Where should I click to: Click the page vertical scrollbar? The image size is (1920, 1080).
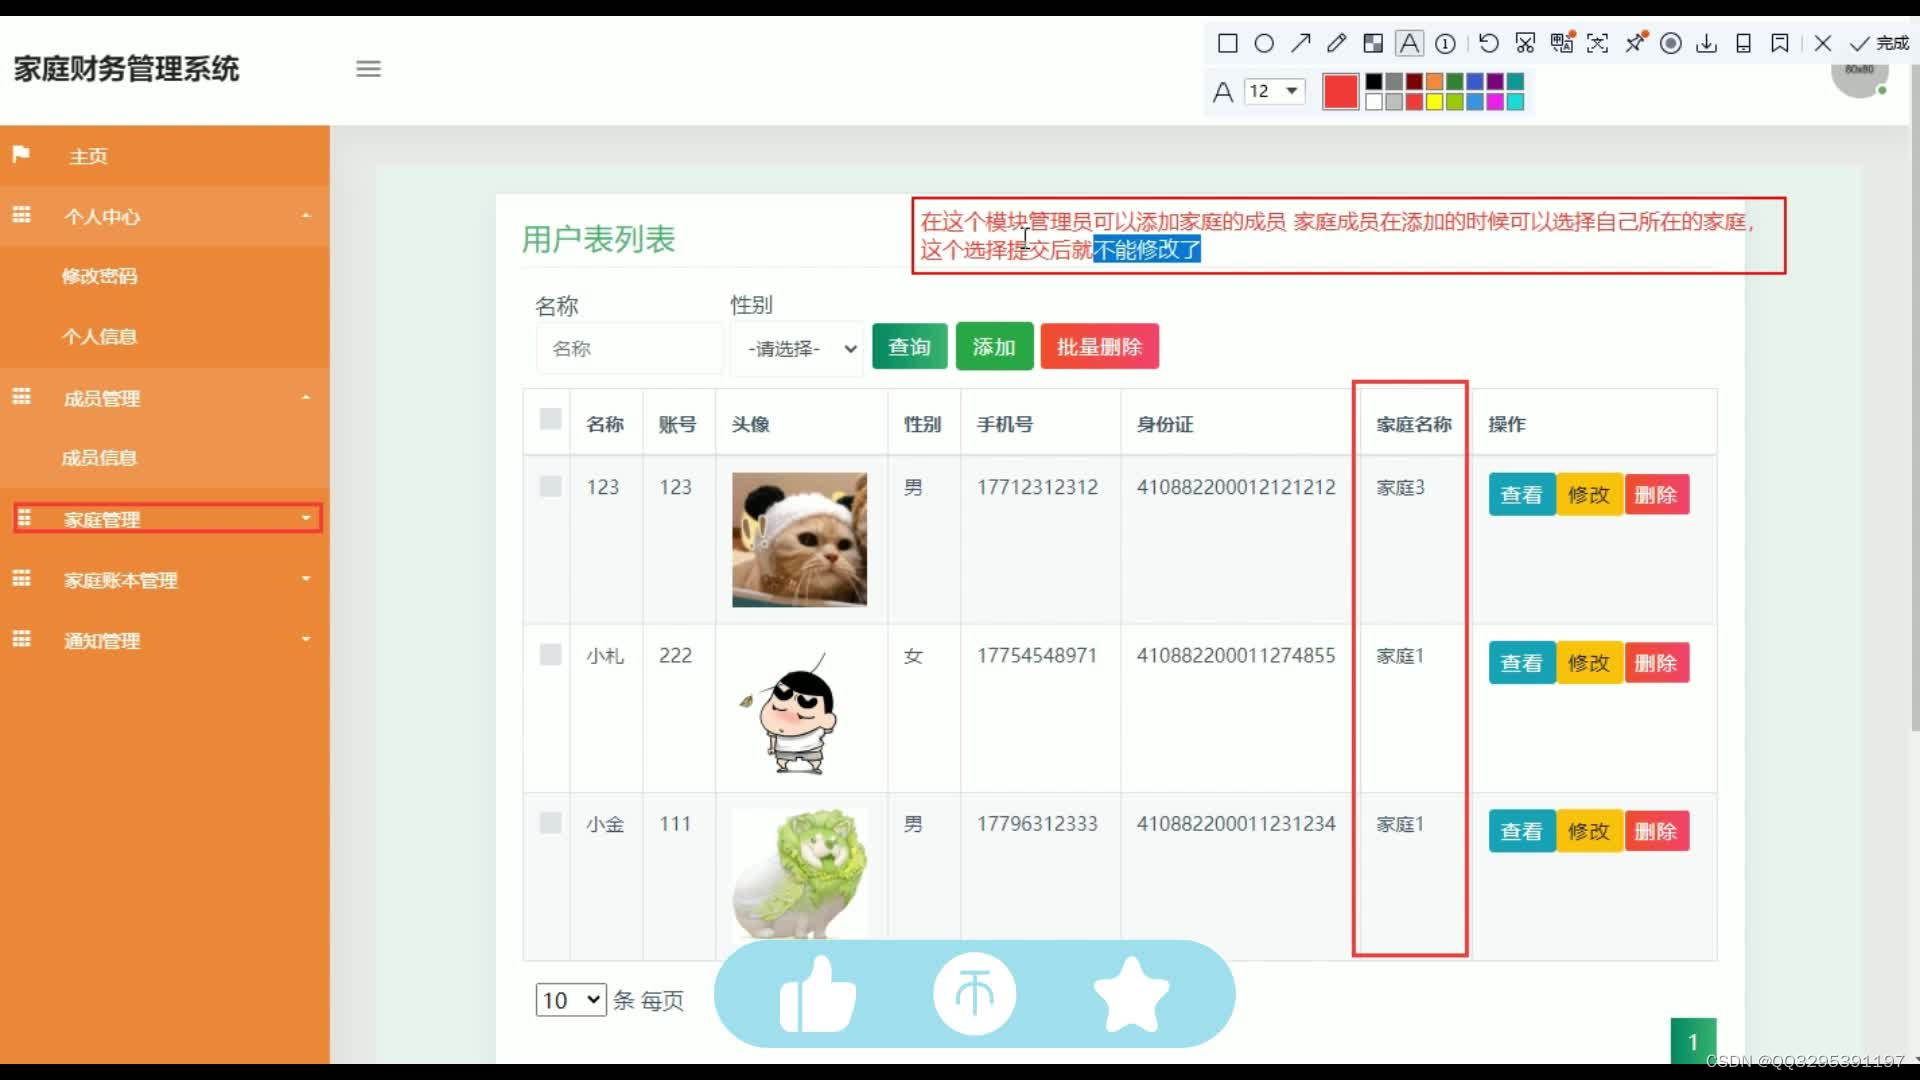tap(1914, 400)
